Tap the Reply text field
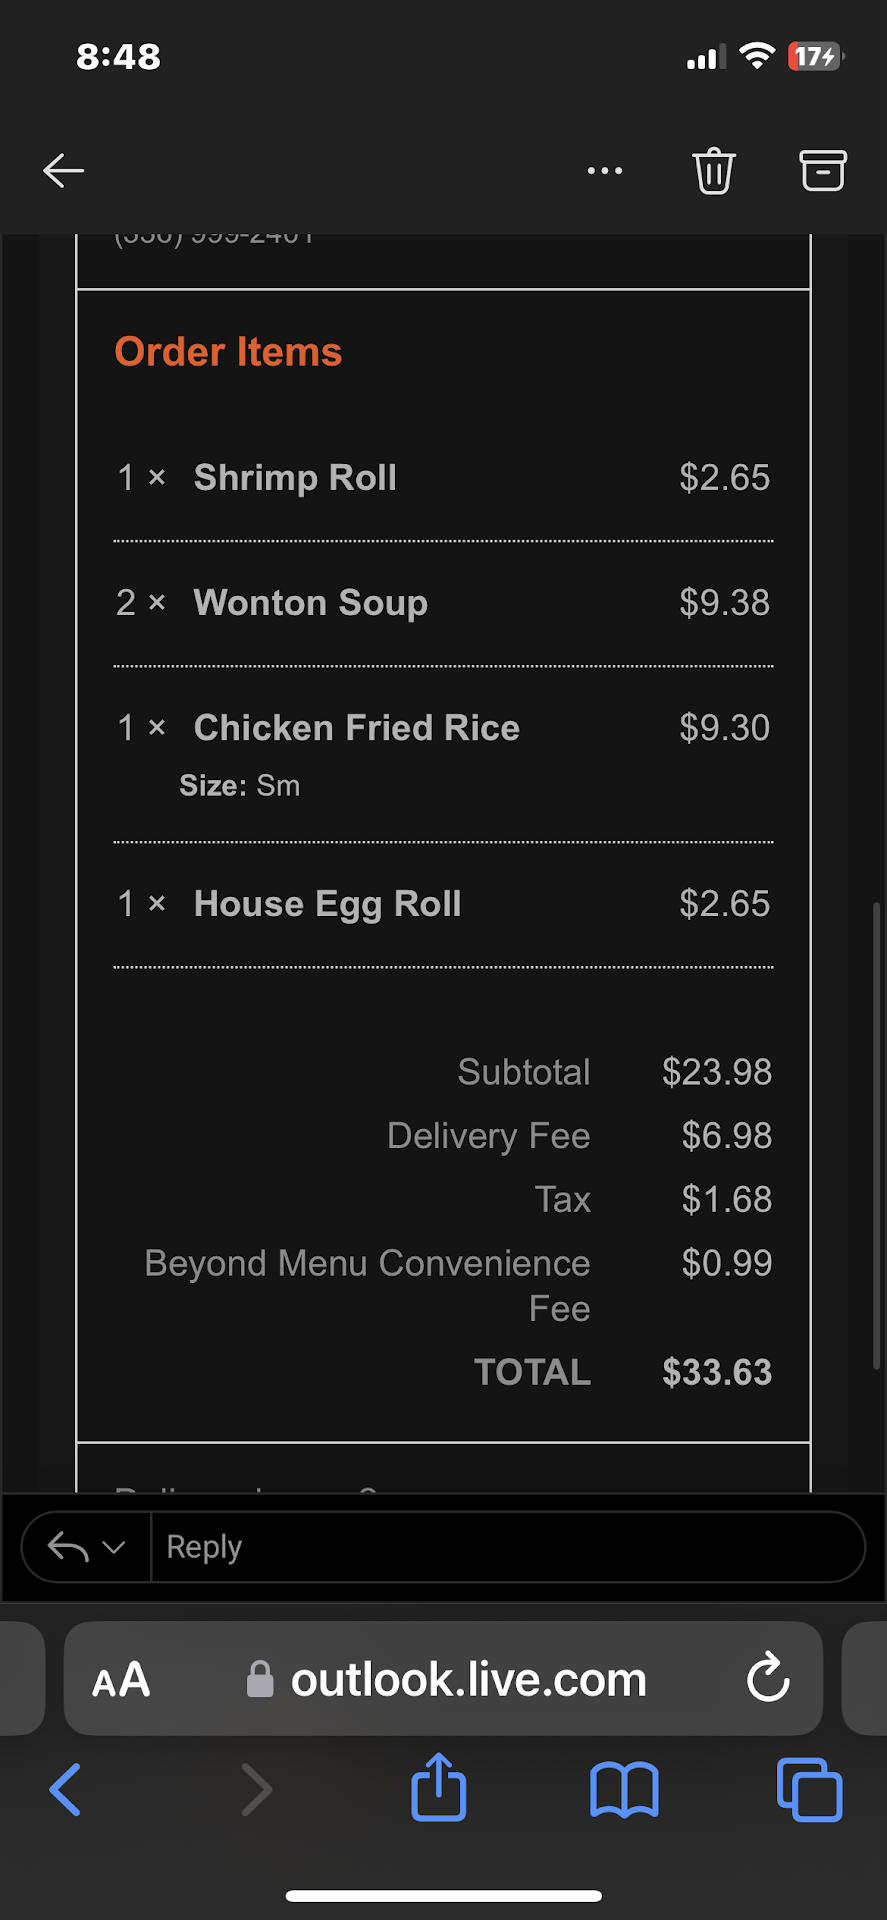Screen dimensions: 887x1920 [x=505, y=1547]
